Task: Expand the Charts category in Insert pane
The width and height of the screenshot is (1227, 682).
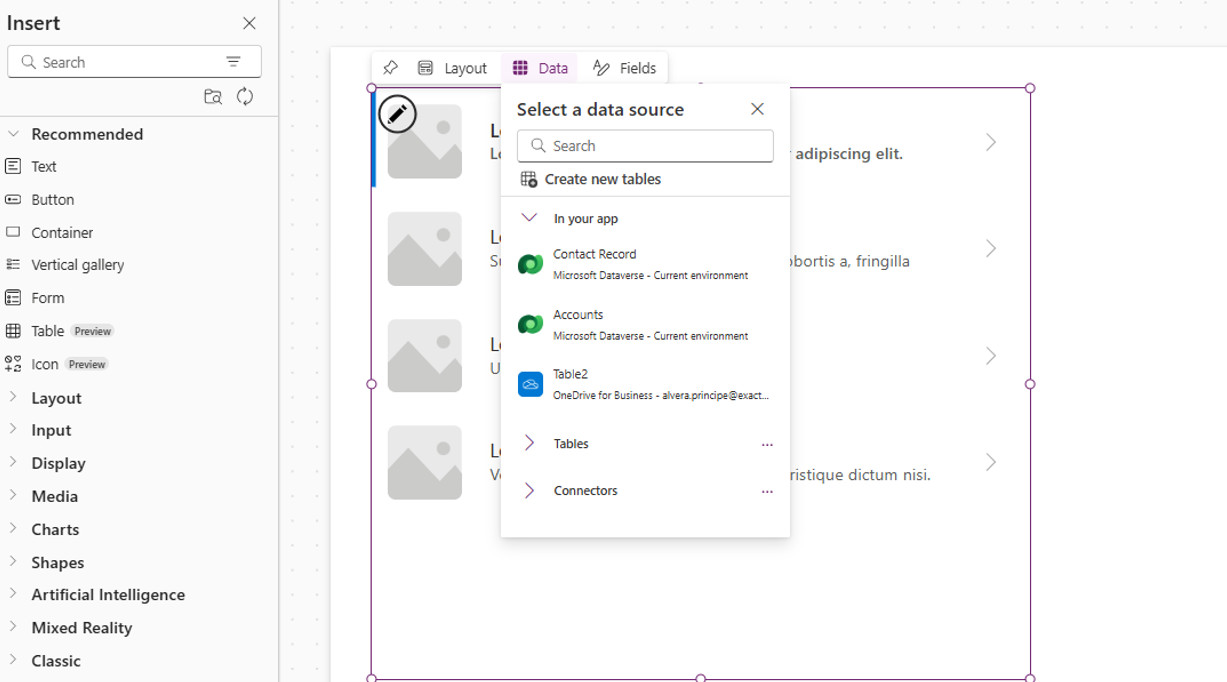Action: (x=55, y=529)
